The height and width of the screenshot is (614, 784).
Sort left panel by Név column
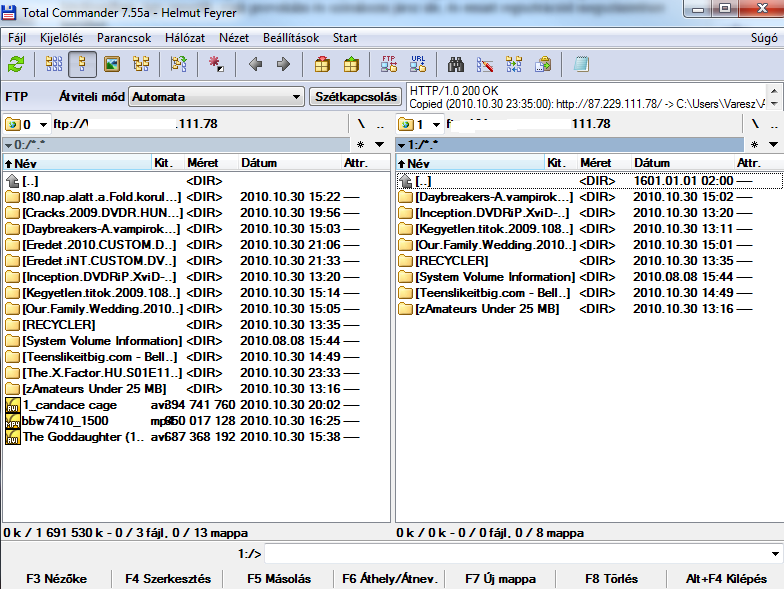click(78, 163)
